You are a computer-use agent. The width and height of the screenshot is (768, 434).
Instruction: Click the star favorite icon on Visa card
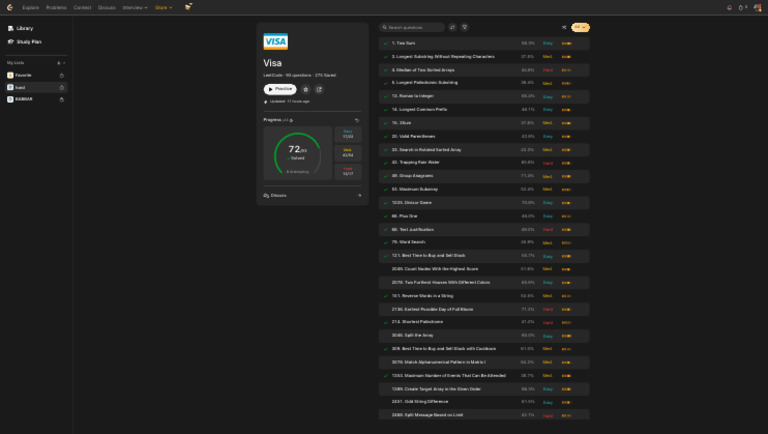306,89
